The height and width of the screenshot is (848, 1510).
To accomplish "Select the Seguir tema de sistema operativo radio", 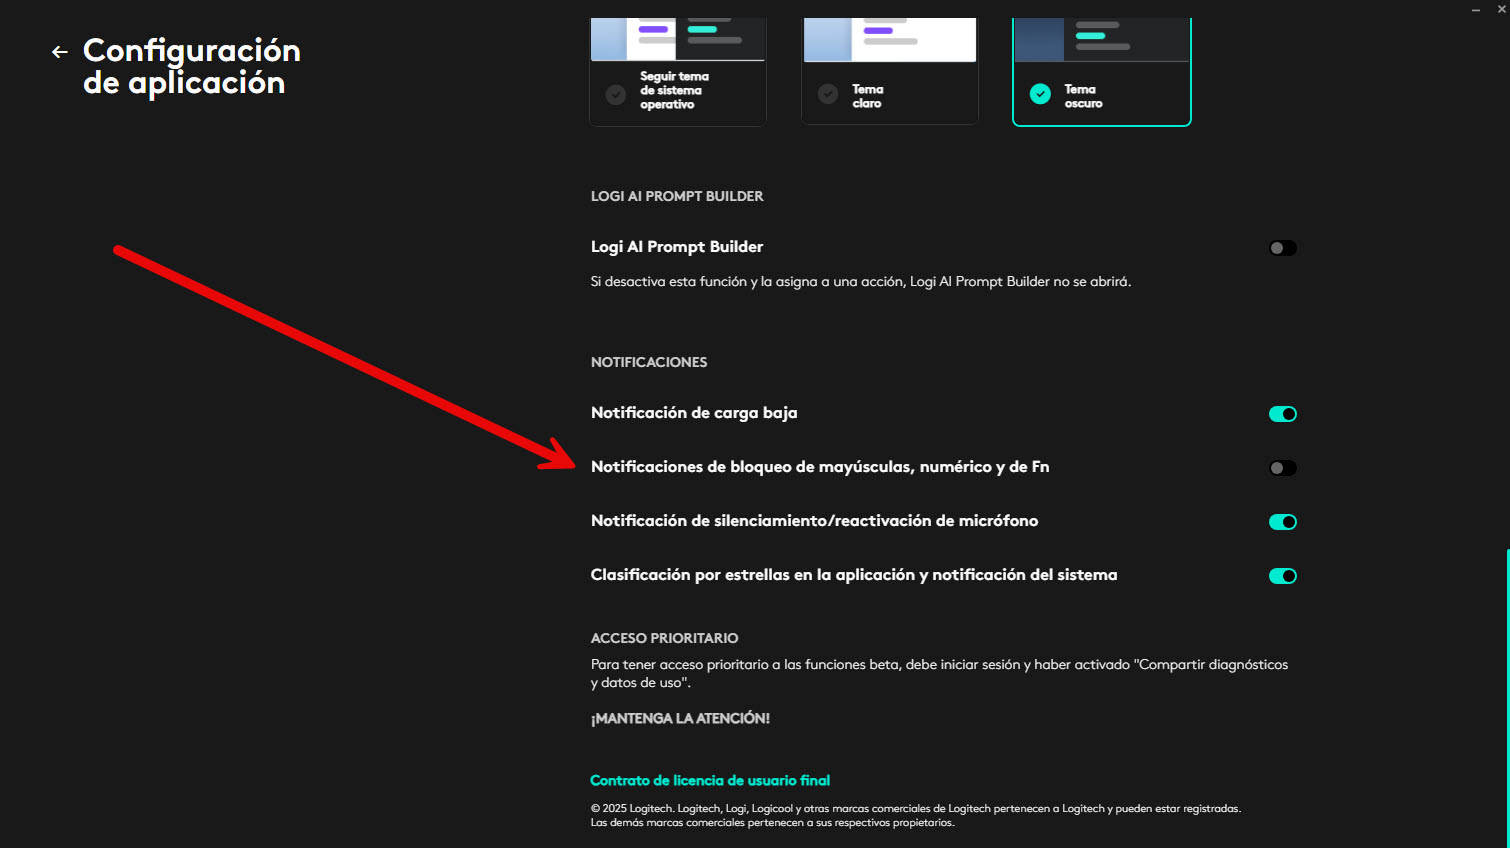I will point(616,94).
